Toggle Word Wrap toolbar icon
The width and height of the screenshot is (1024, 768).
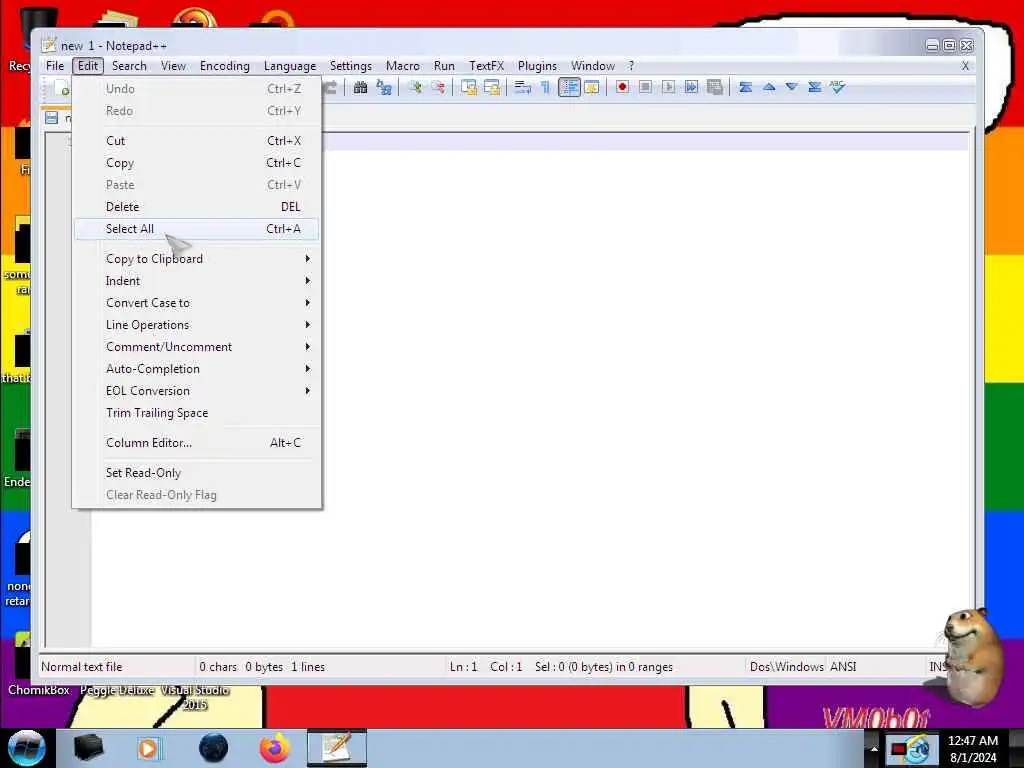(x=522, y=88)
